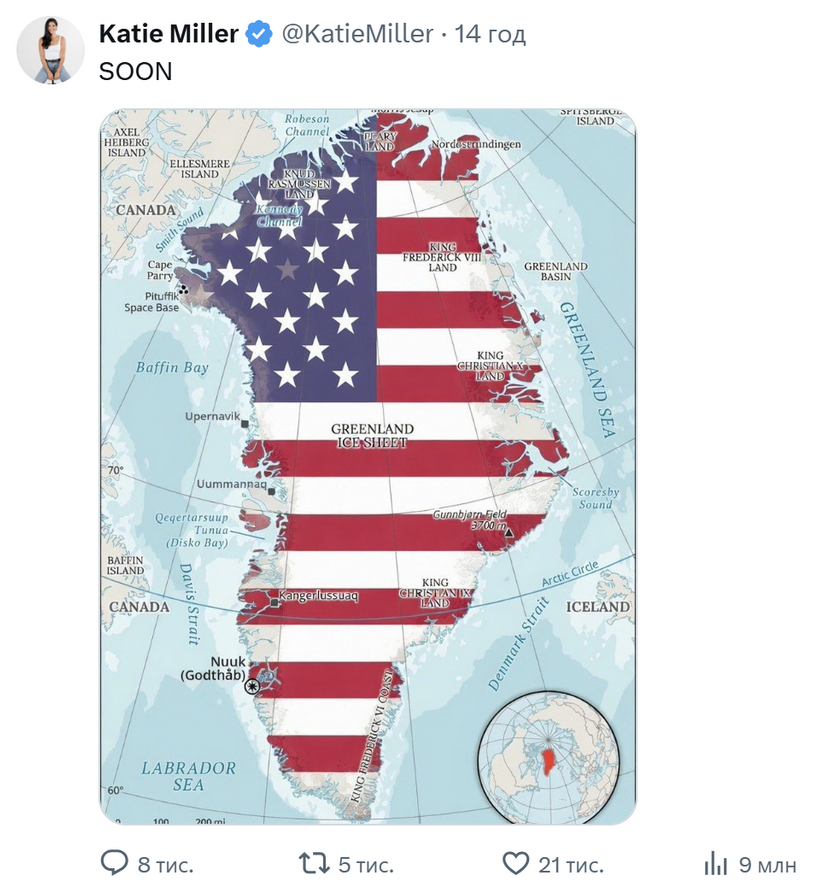The image size is (837, 892).
Task: Click the @KatieMiller handle
Action: click(x=357, y=34)
